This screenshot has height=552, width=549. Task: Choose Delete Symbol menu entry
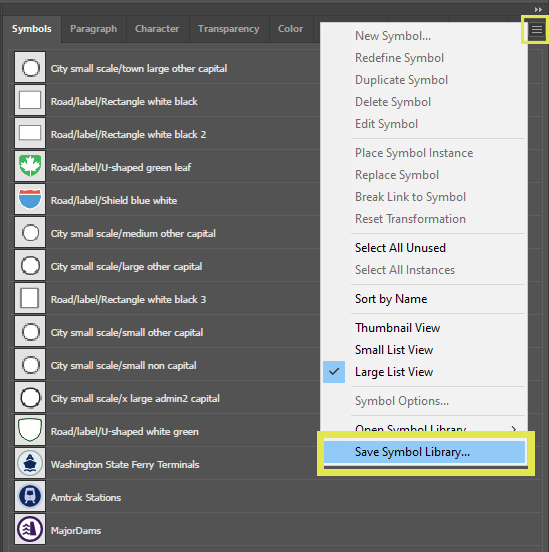point(424,102)
